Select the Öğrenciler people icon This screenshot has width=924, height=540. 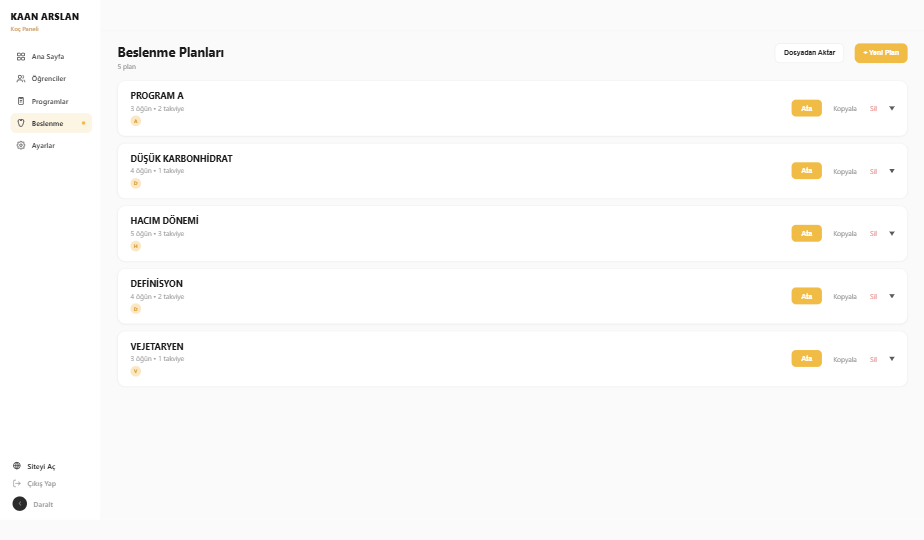(x=21, y=78)
